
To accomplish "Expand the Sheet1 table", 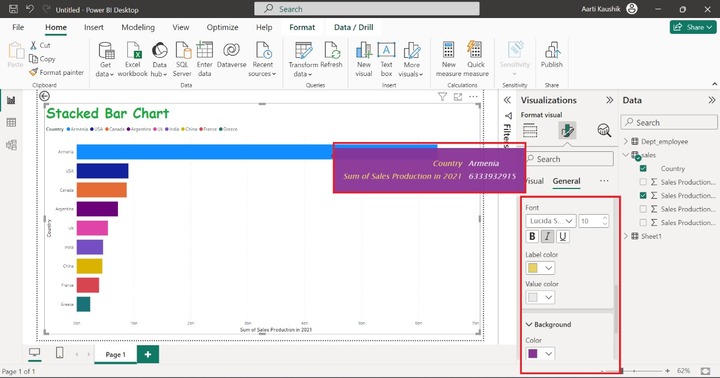I will point(626,236).
